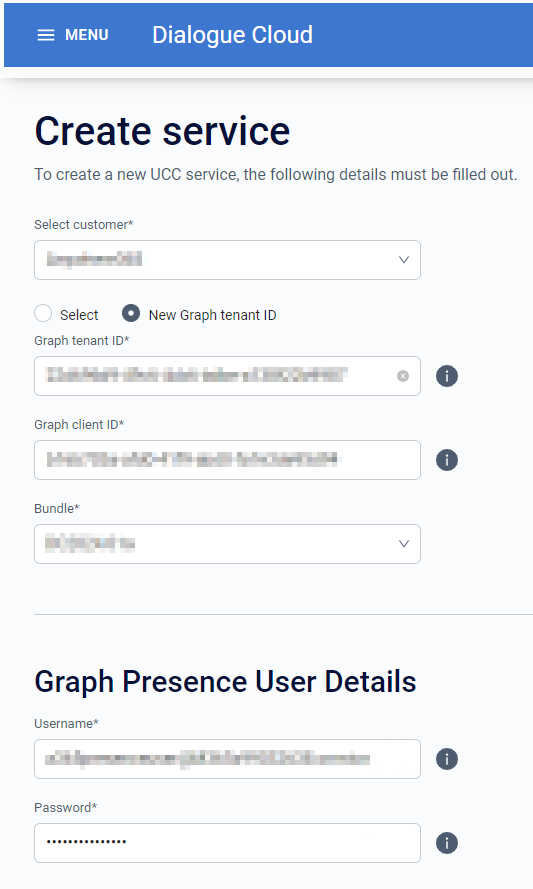Click the New Graph tenant ID label

213,315
